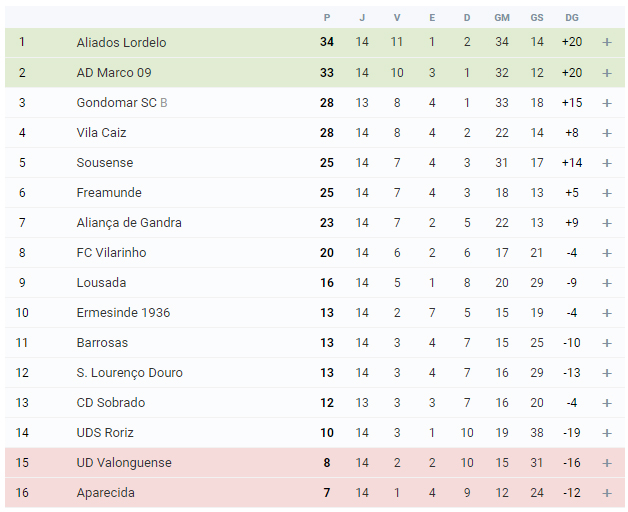This screenshot has height=512, width=628.
Task: Expand details for Aliados Lordelo row
Action: click(607, 42)
